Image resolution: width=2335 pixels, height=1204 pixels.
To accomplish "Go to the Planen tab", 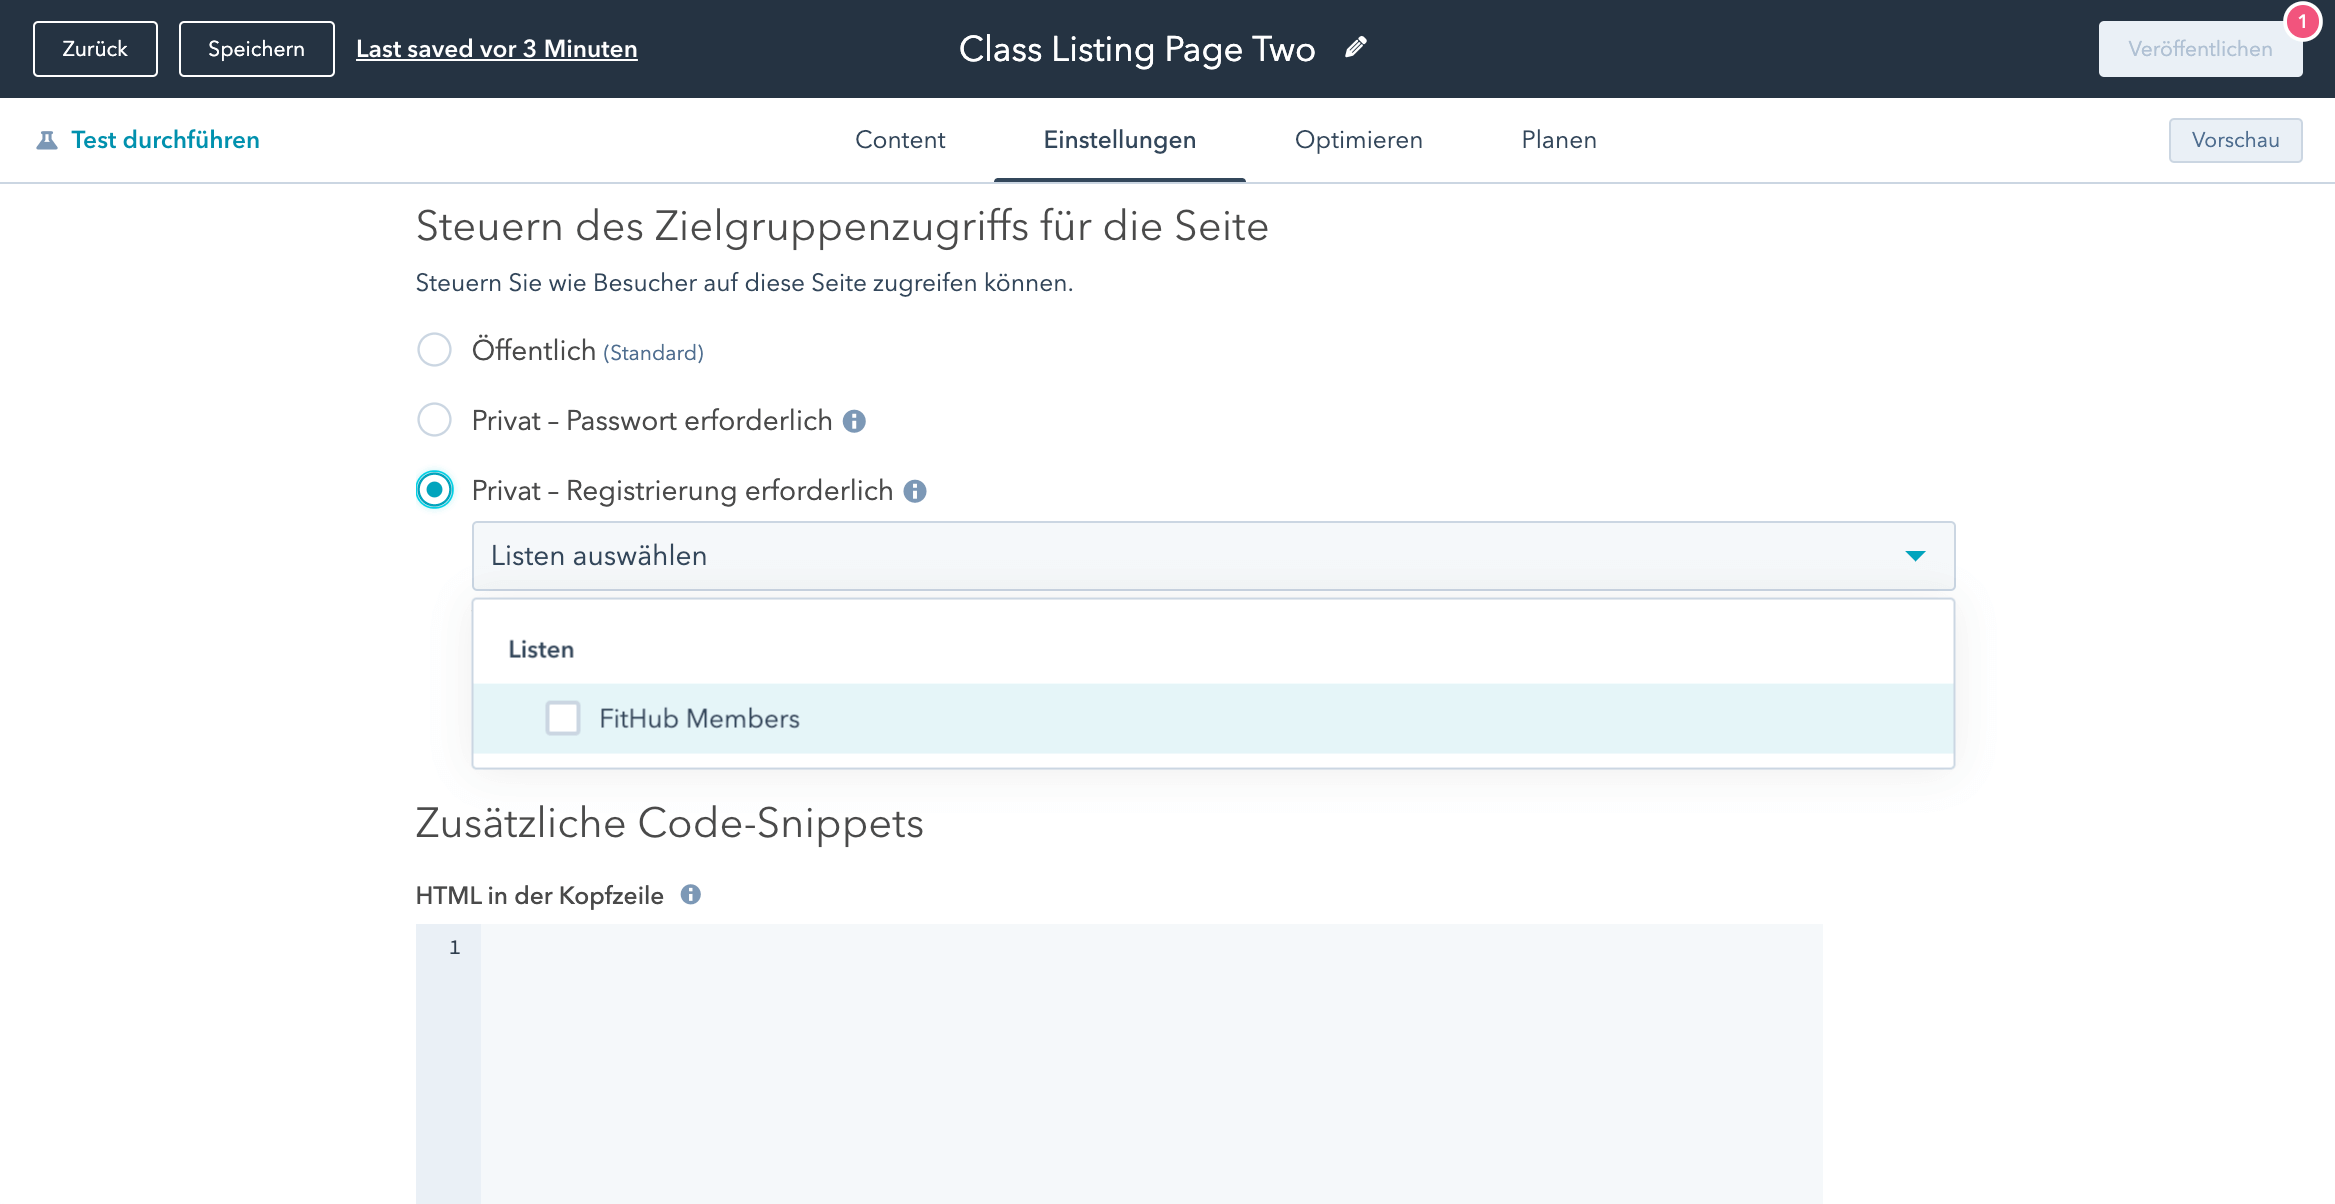I will pyautogui.click(x=1558, y=140).
